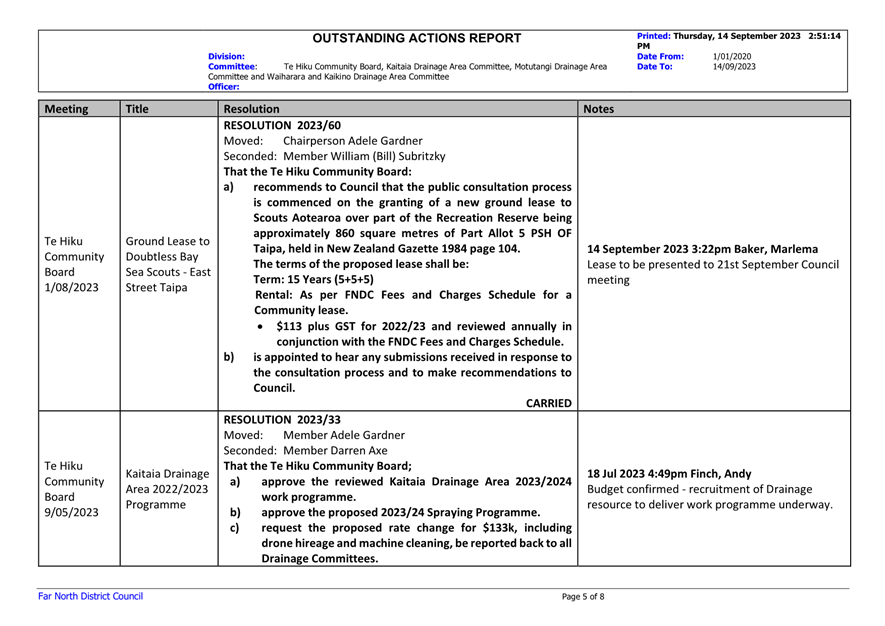Click Kaitaia Drainage Area 2022/2023 Programme title

point(168,489)
